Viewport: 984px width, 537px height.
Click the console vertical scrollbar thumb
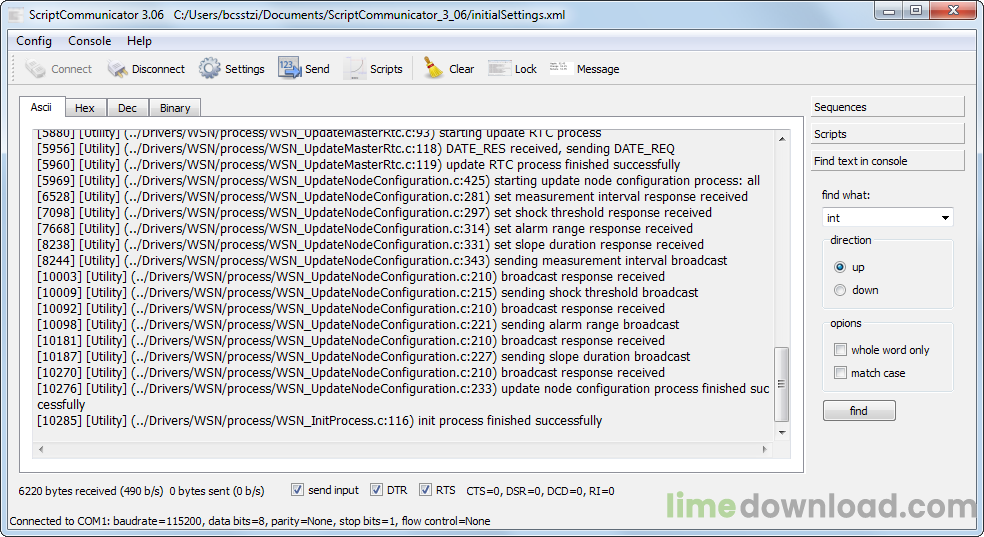click(x=782, y=384)
